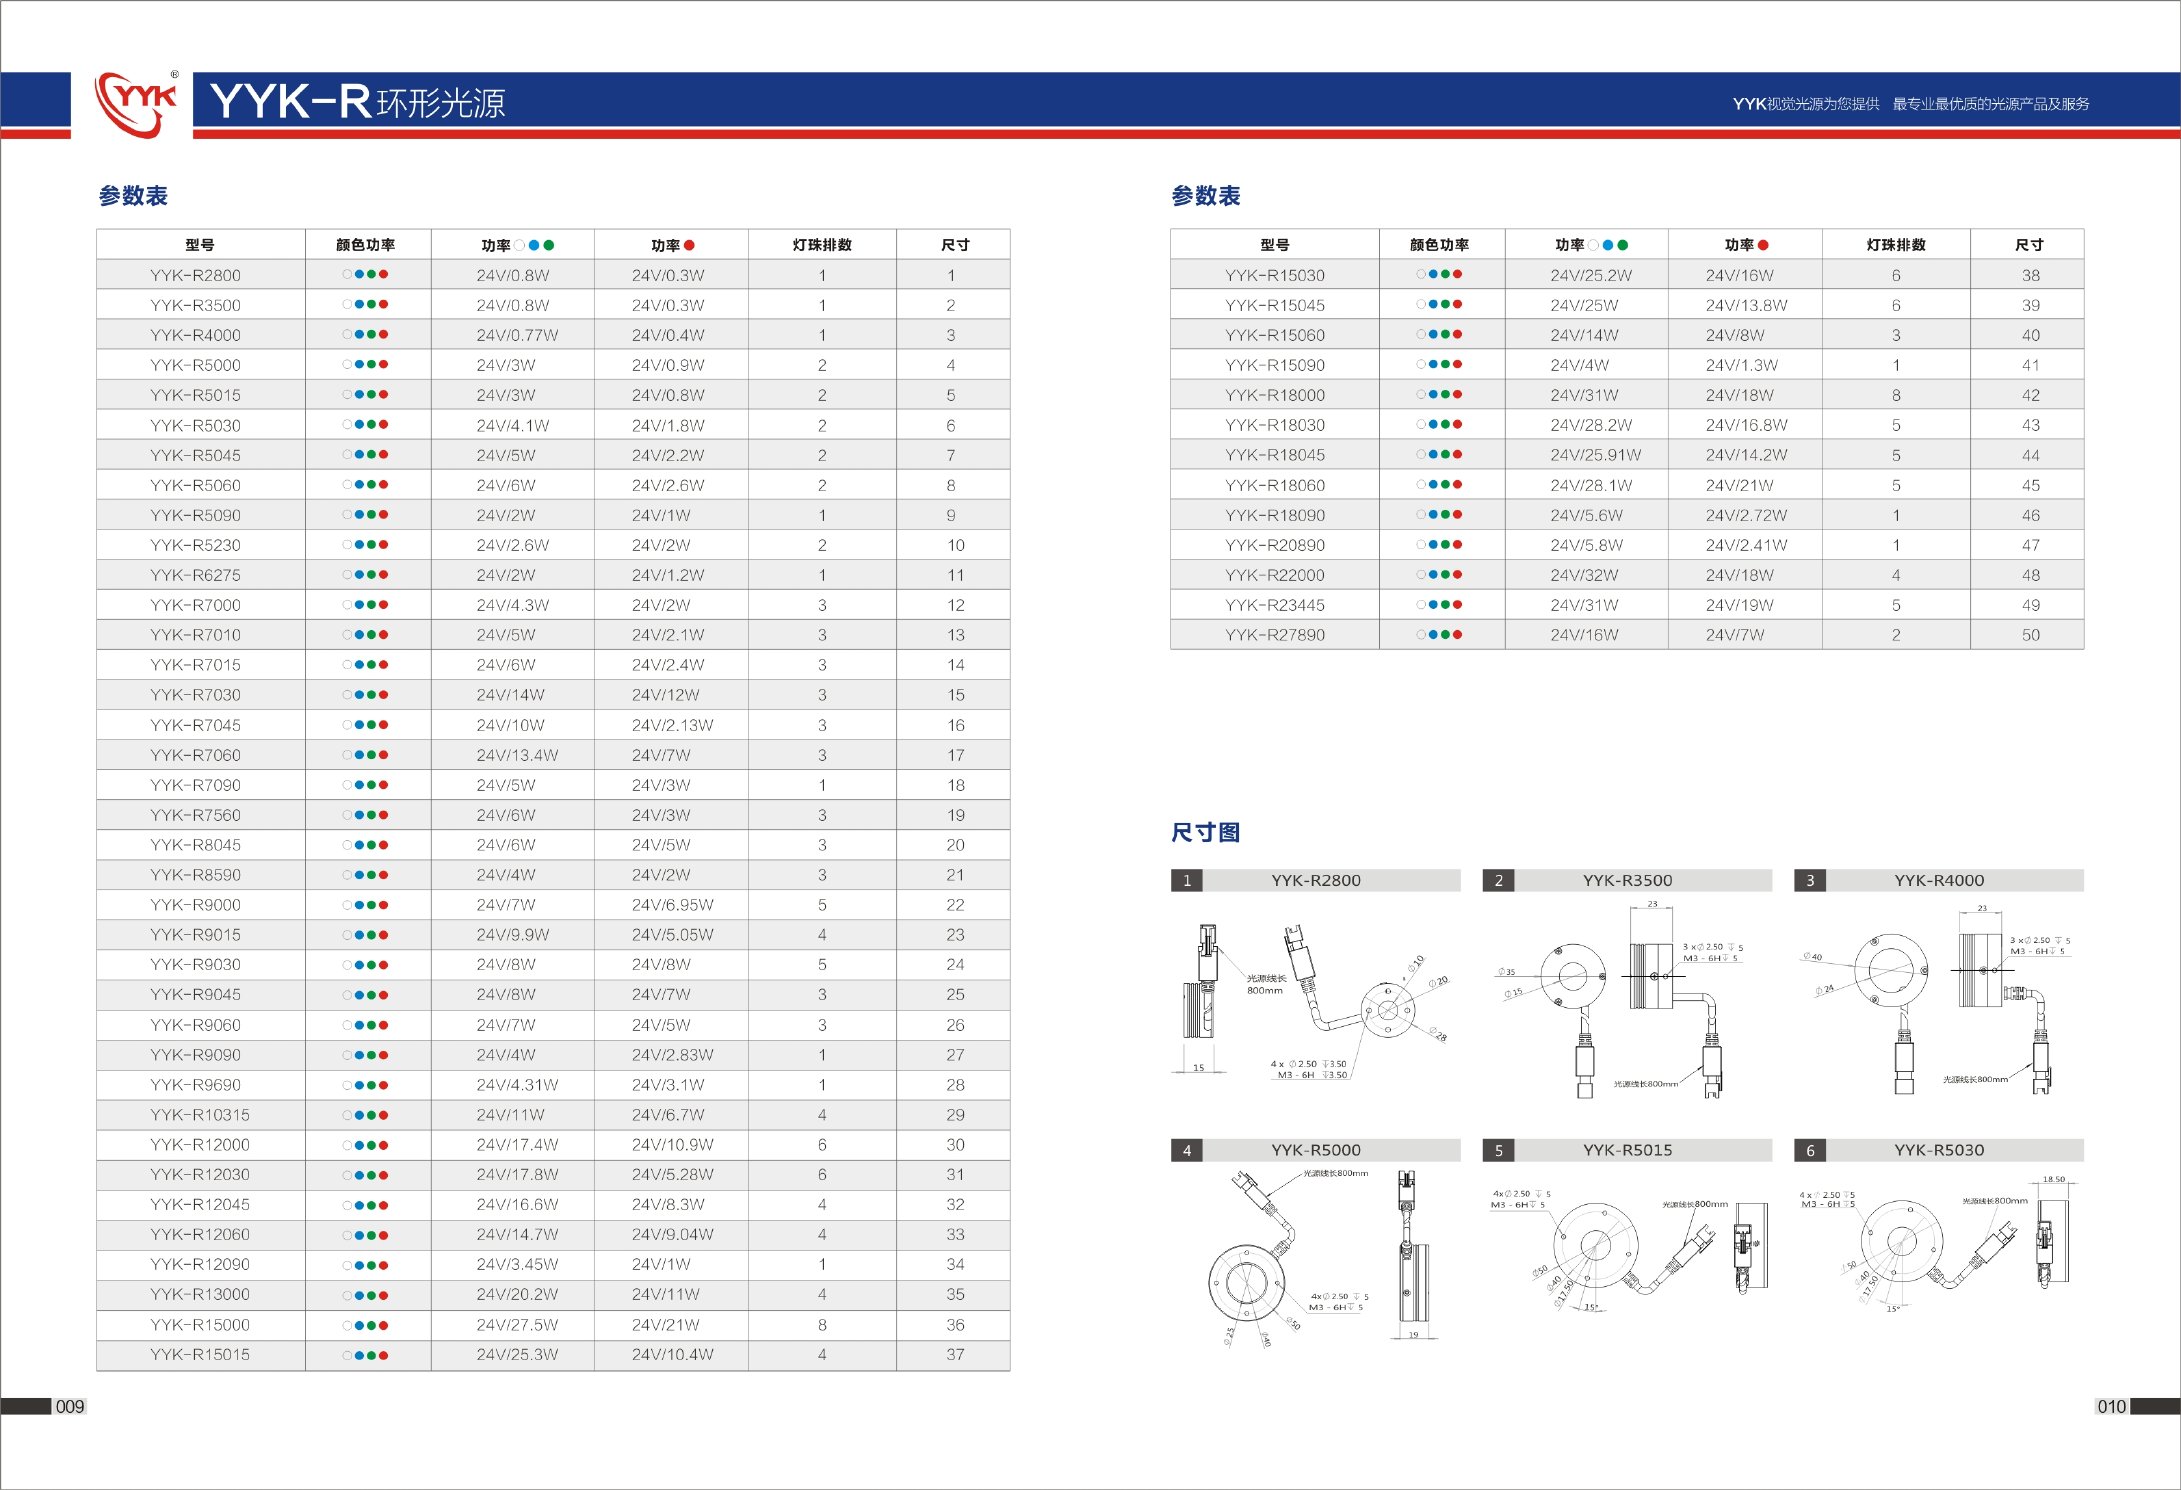This screenshot has height=1490, width=2181.
Task: Click the "颜色功率" header in the right table
Action: [x=1440, y=245]
